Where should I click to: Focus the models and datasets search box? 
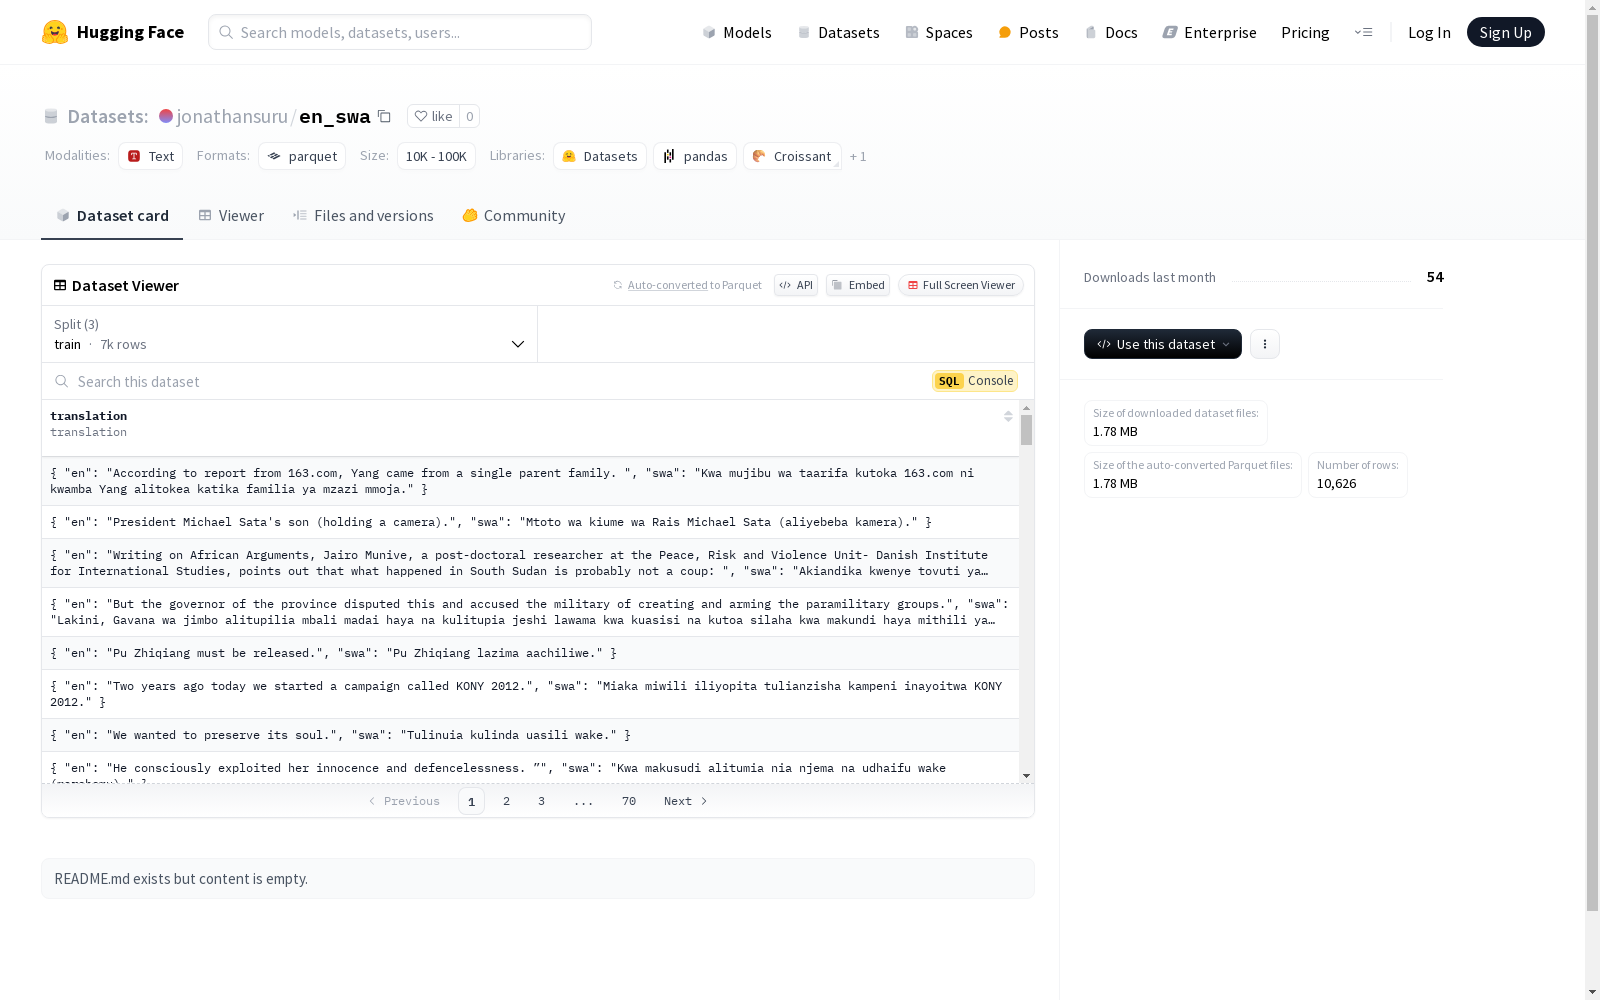pos(400,32)
